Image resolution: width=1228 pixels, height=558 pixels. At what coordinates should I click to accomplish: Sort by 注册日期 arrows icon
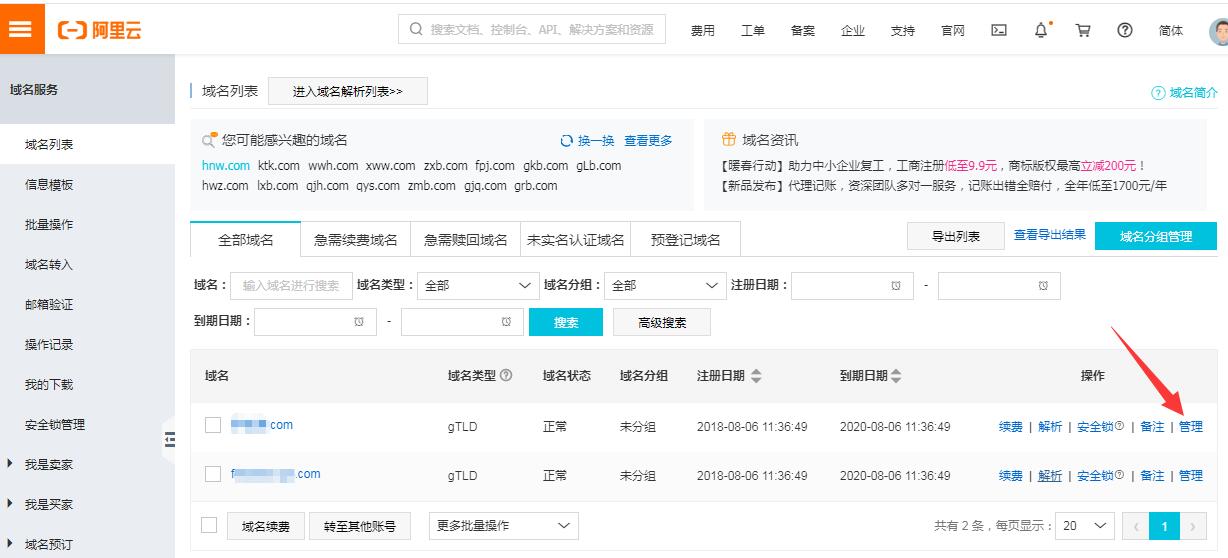[756, 376]
